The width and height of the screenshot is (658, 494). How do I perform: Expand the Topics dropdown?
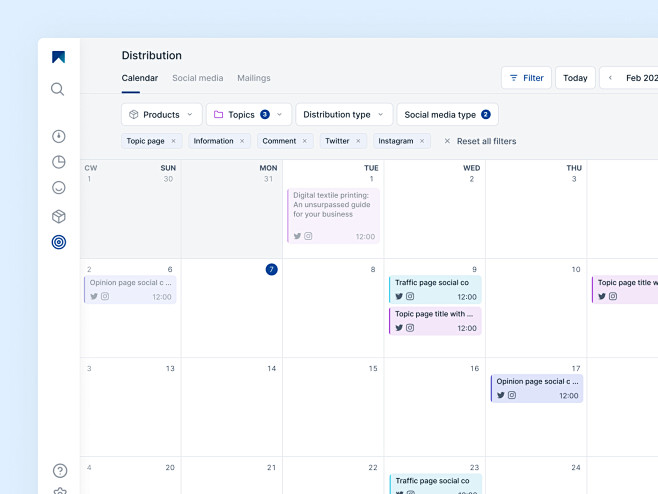click(248, 115)
